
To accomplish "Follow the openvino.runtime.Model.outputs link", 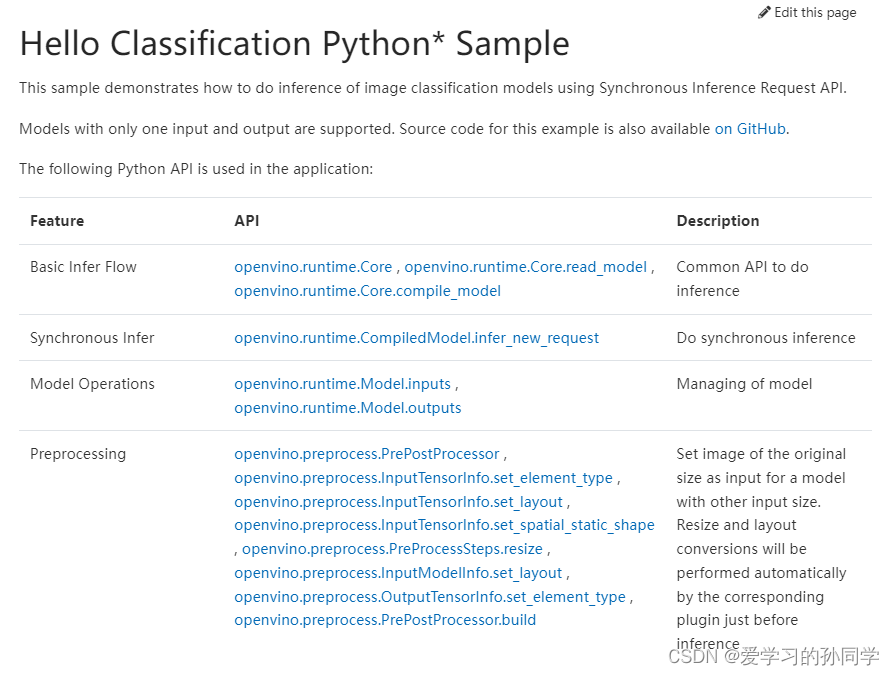I will coord(347,408).
